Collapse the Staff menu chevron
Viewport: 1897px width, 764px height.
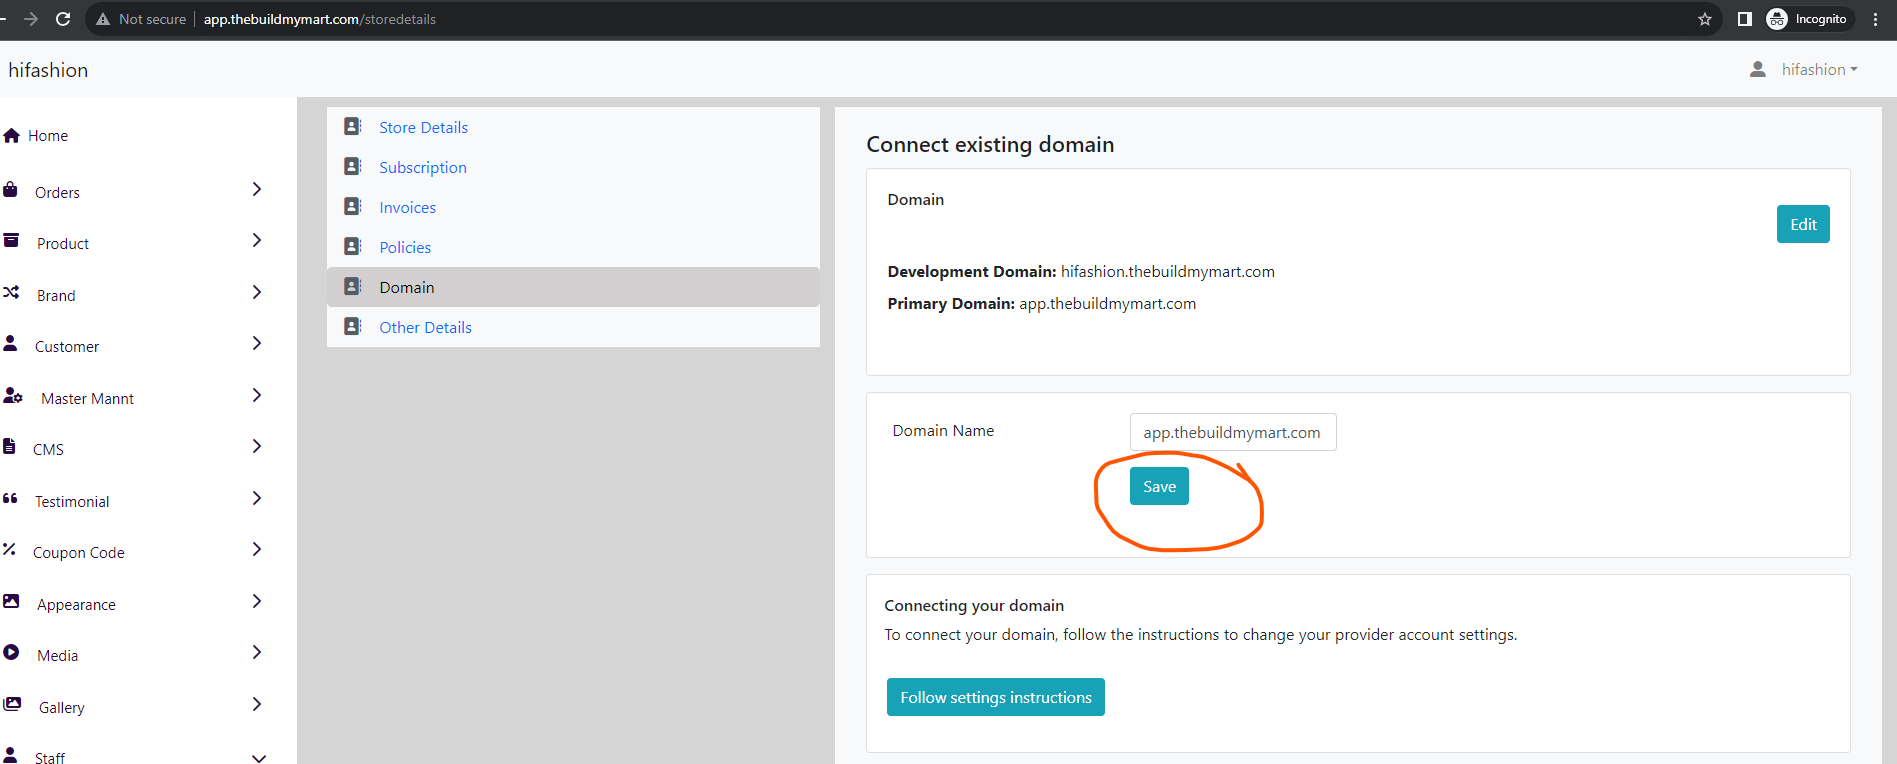259,758
